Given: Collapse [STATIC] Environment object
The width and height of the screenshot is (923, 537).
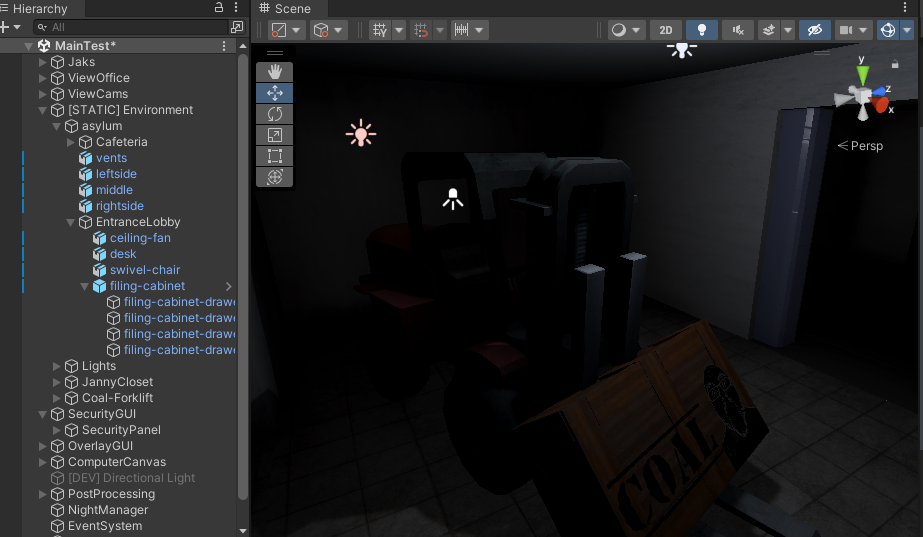Looking at the screenshot, I should pyautogui.click(x=42, y=110).
